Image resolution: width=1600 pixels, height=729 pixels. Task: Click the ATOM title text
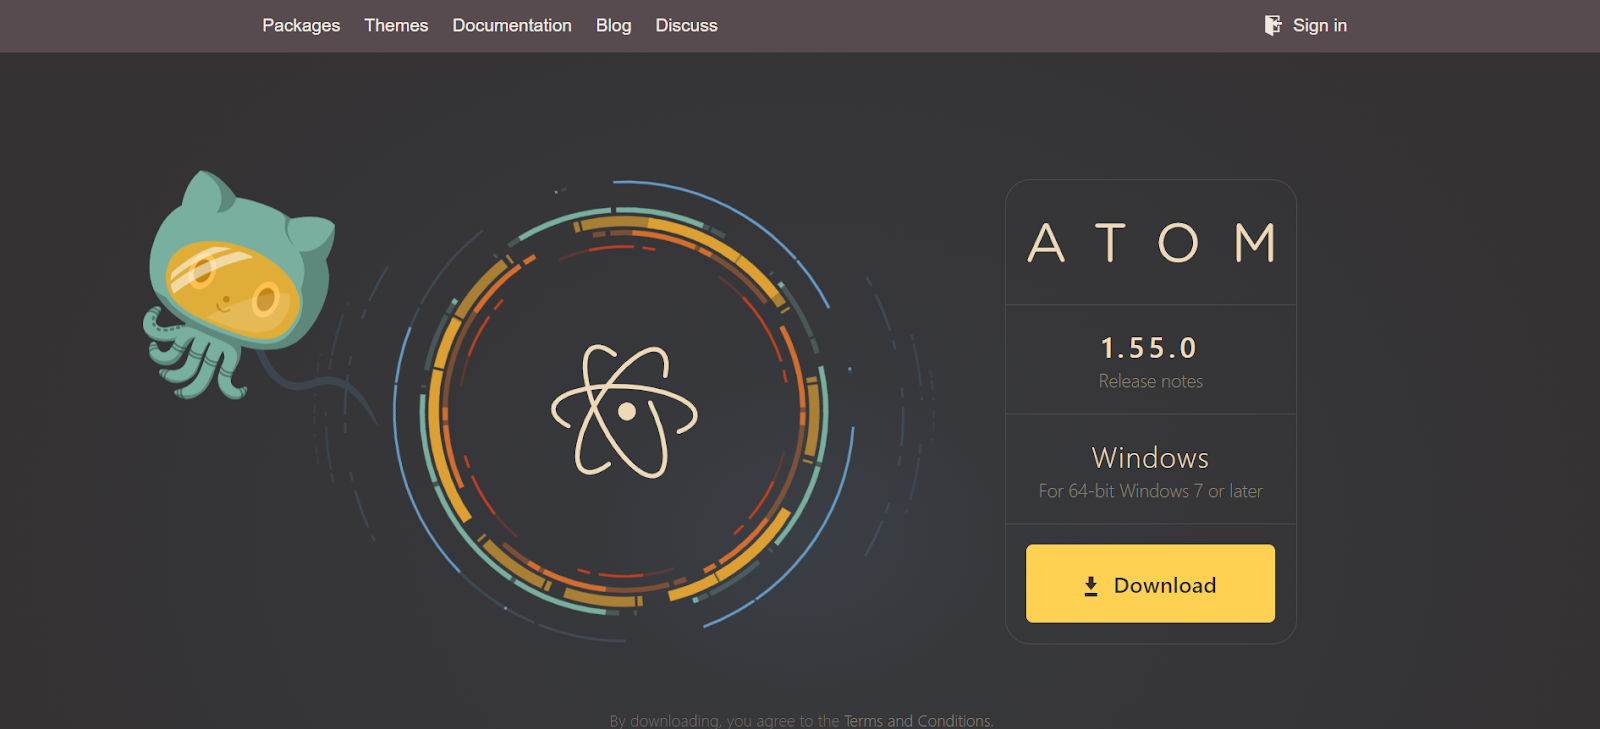tap(1151, 243)
